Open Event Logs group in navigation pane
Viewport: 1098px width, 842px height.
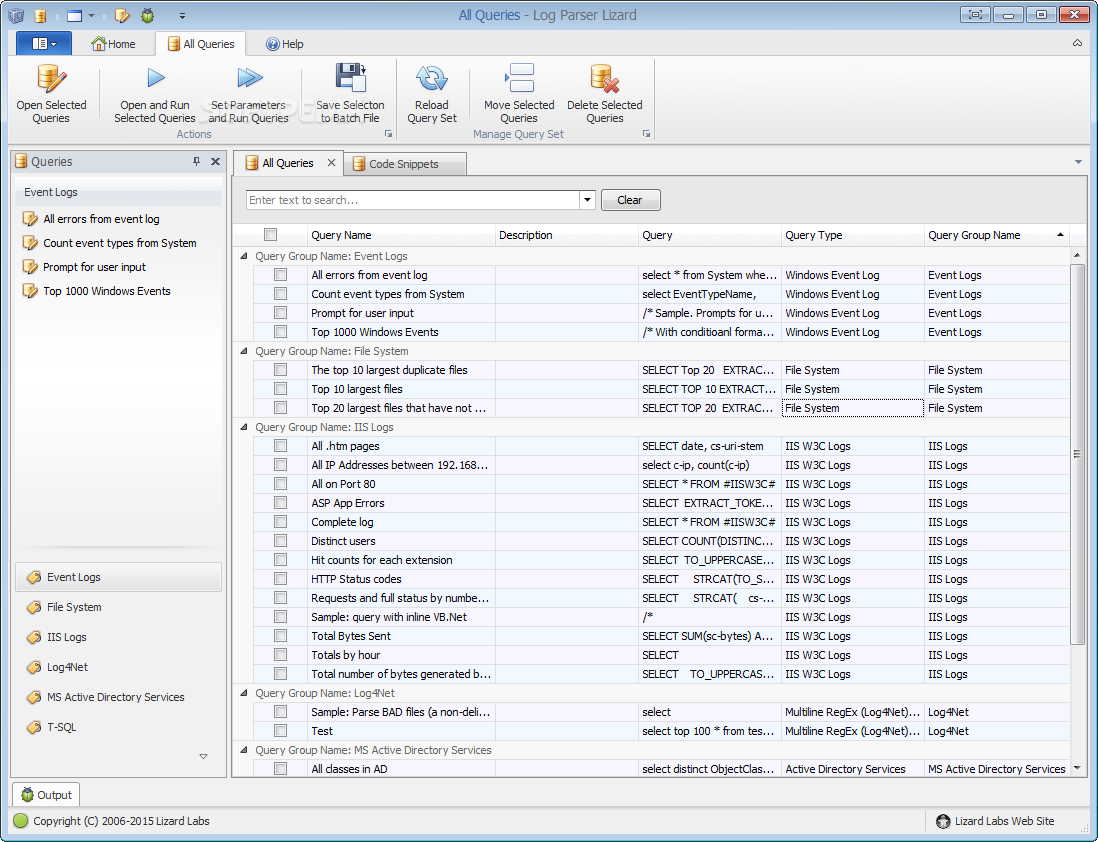click(x=118, y=577)
